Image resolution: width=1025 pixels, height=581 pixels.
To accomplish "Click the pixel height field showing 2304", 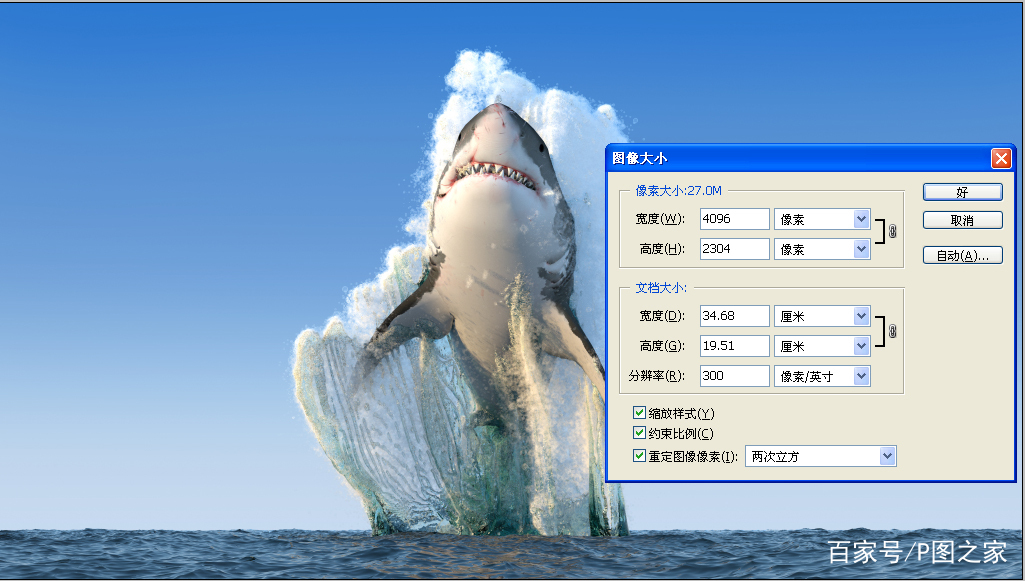I will tap(734, 249).
